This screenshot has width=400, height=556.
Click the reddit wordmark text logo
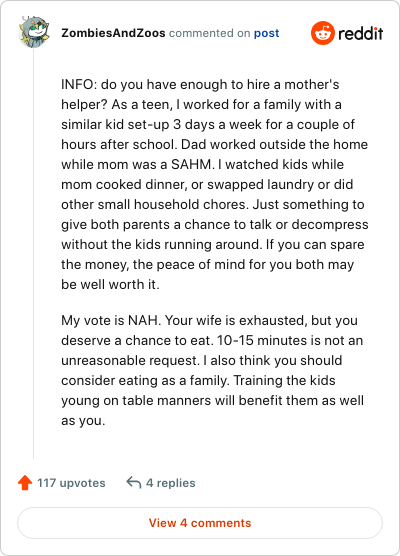tap(360, 33)
